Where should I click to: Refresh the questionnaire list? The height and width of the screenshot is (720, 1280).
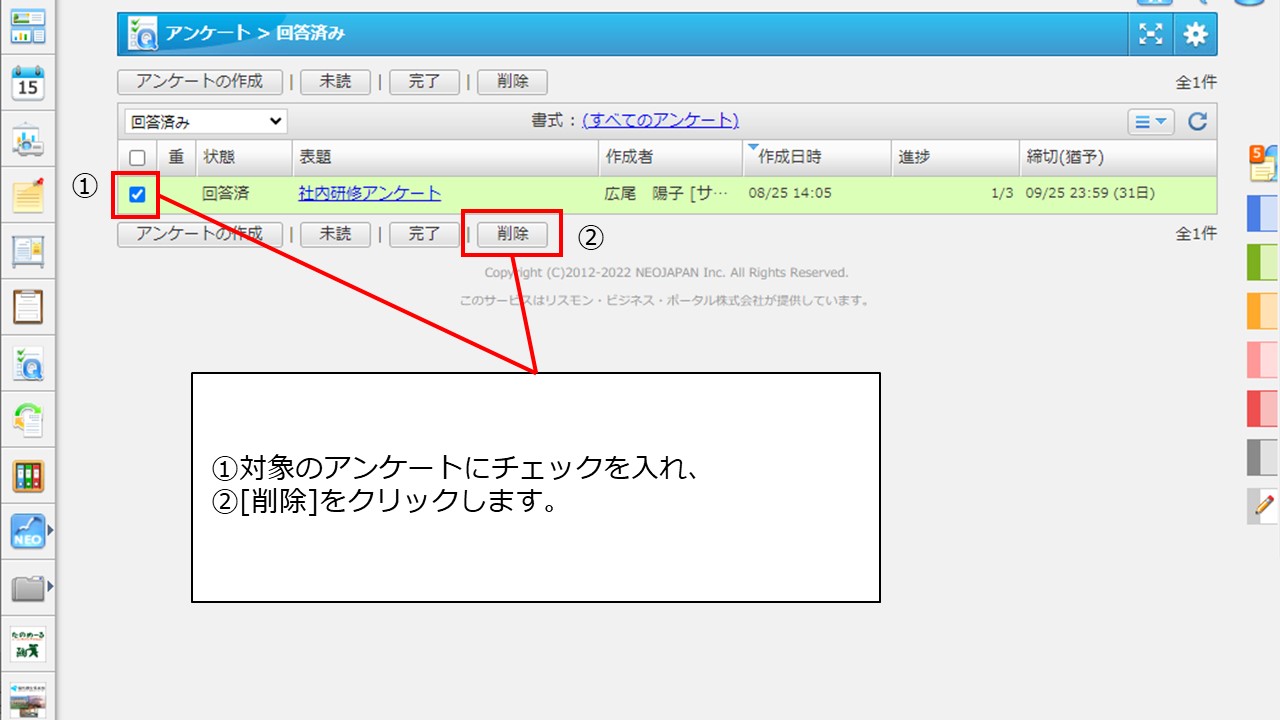pos(1197,122)
